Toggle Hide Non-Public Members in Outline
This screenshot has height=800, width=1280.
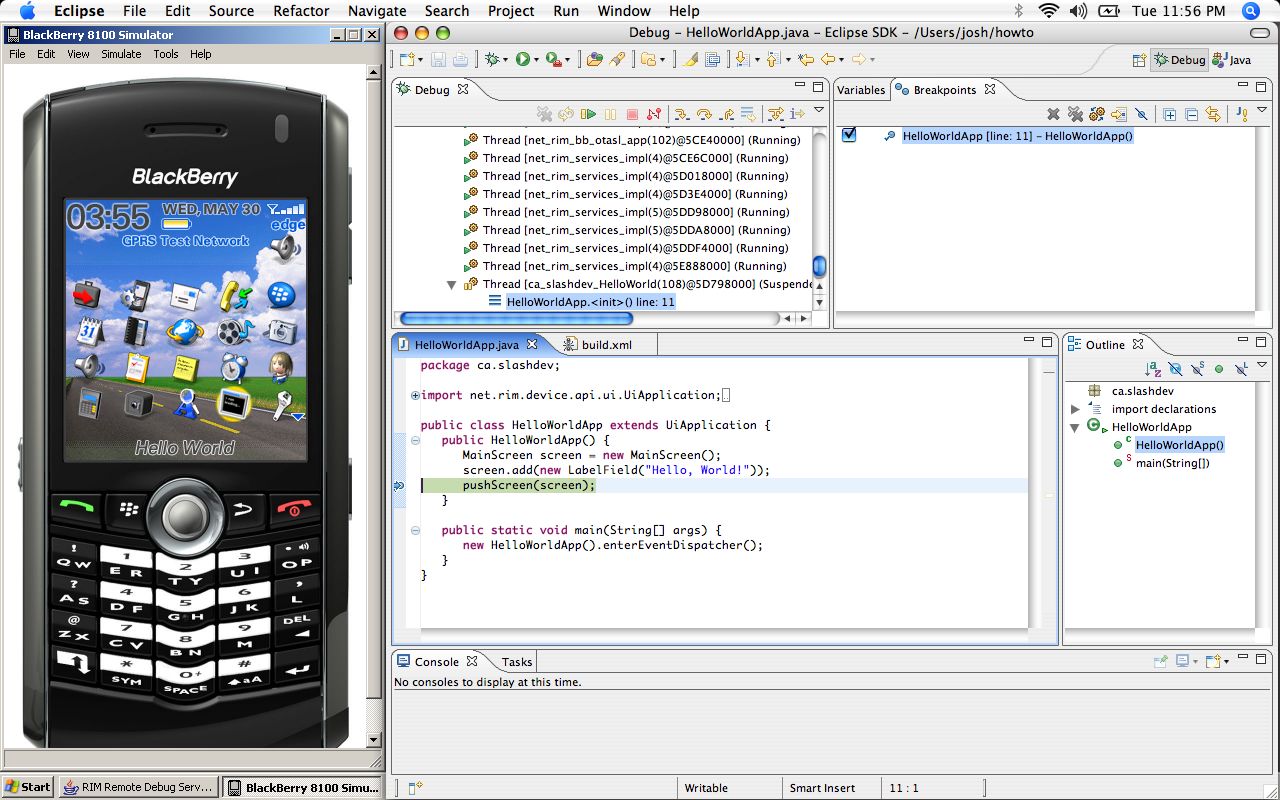(x=1219, y=369)
